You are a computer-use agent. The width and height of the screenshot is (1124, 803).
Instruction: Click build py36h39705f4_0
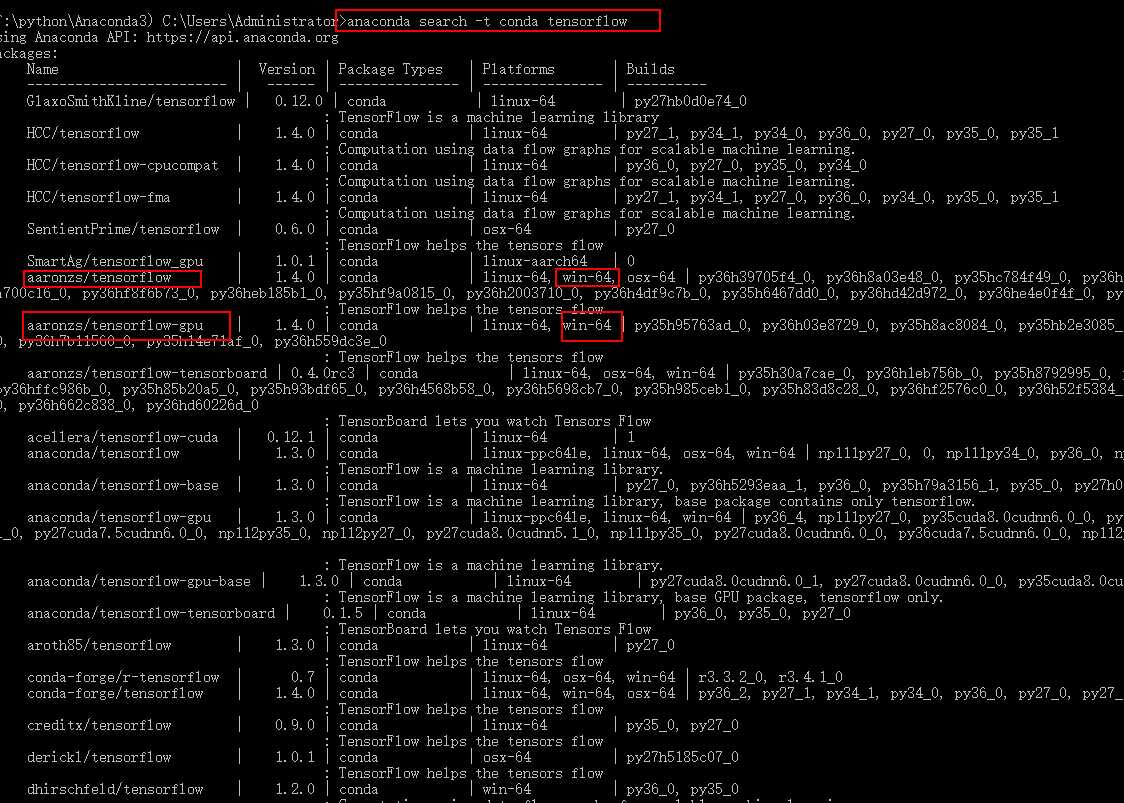pos(754,277)
